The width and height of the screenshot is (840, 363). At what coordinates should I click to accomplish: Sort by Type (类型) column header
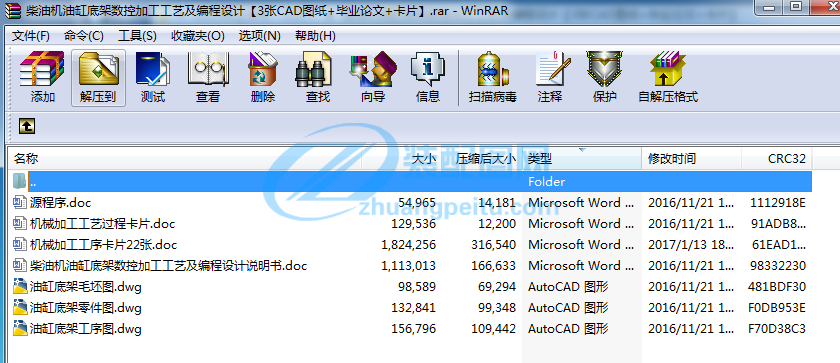582,158
